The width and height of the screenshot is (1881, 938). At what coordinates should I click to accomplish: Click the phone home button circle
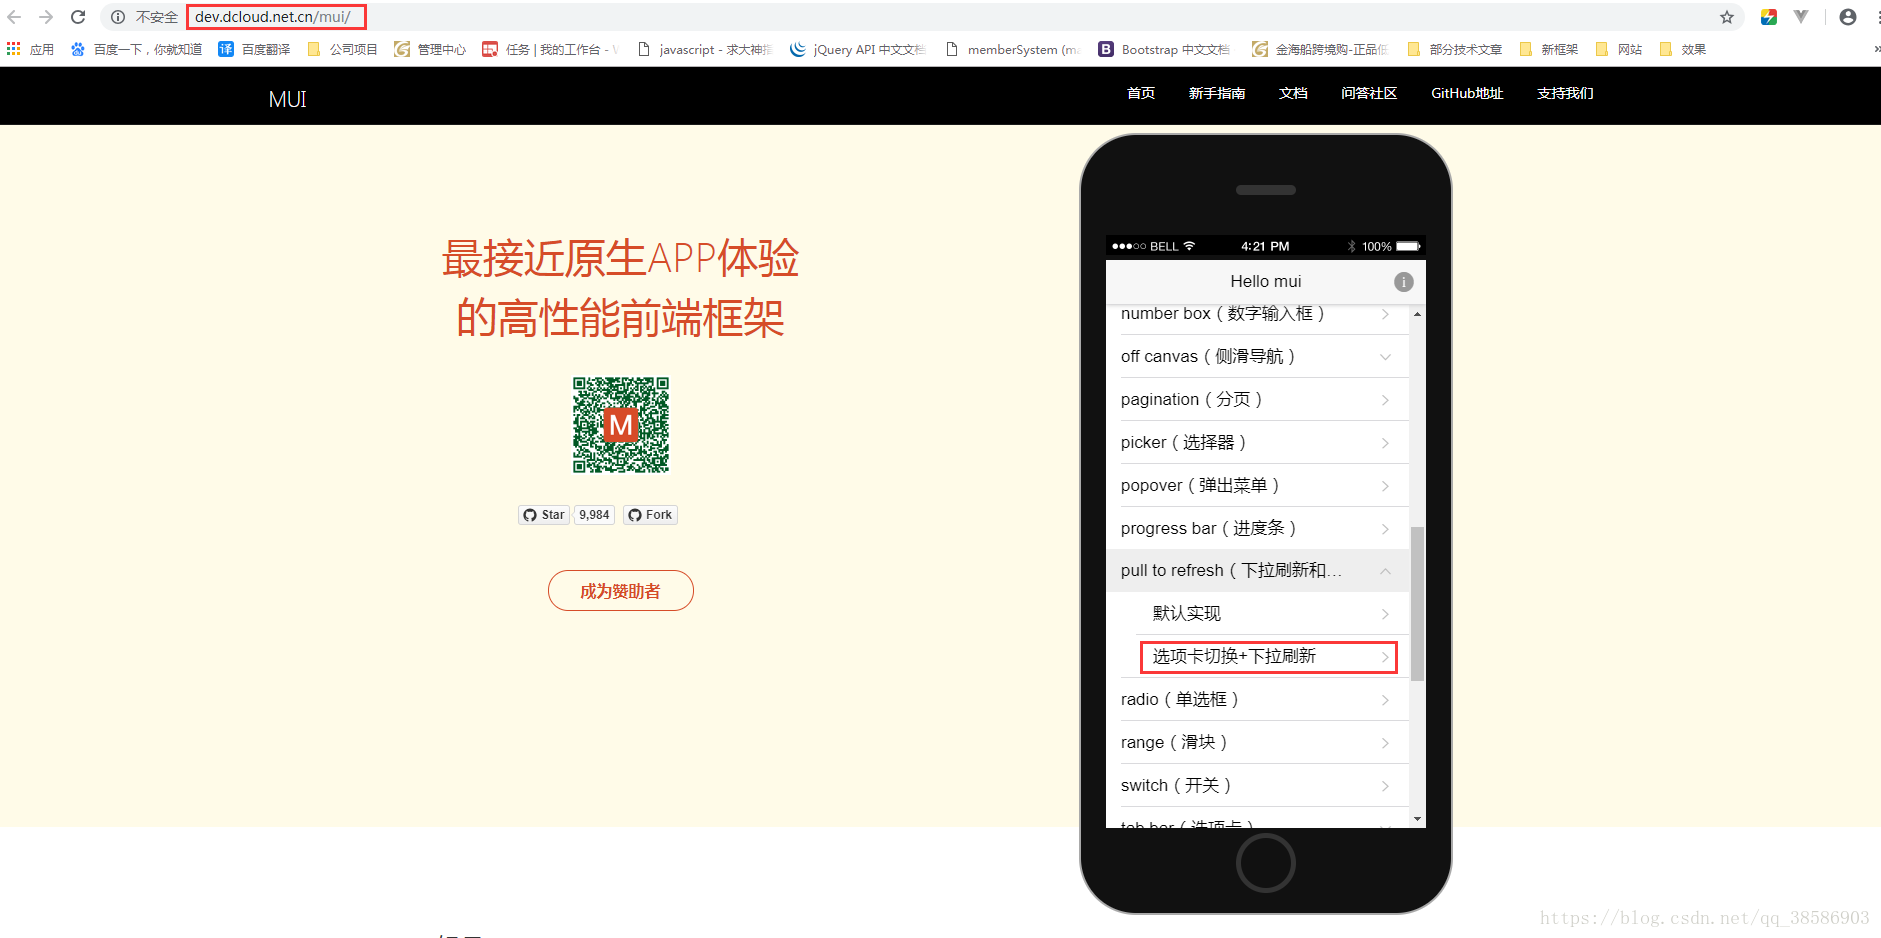pyautogui.click(x=1266, y=862)
